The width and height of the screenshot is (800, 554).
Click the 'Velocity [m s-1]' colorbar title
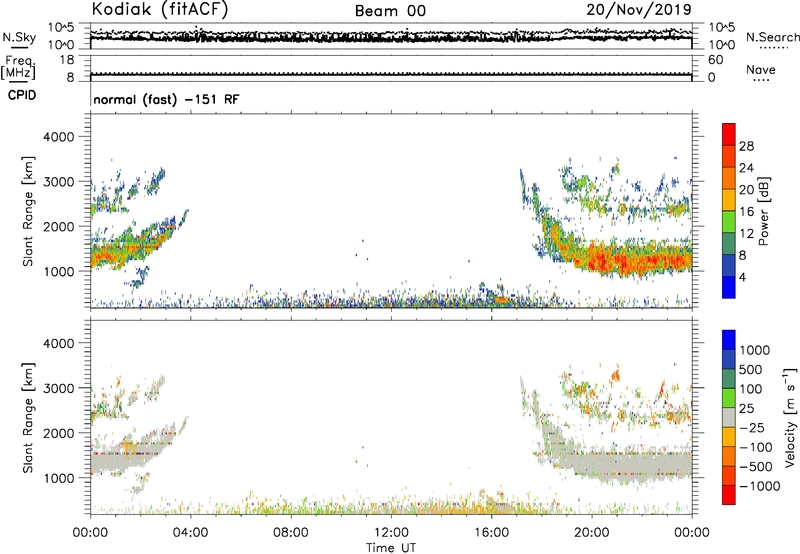click(x=790, y=417)
